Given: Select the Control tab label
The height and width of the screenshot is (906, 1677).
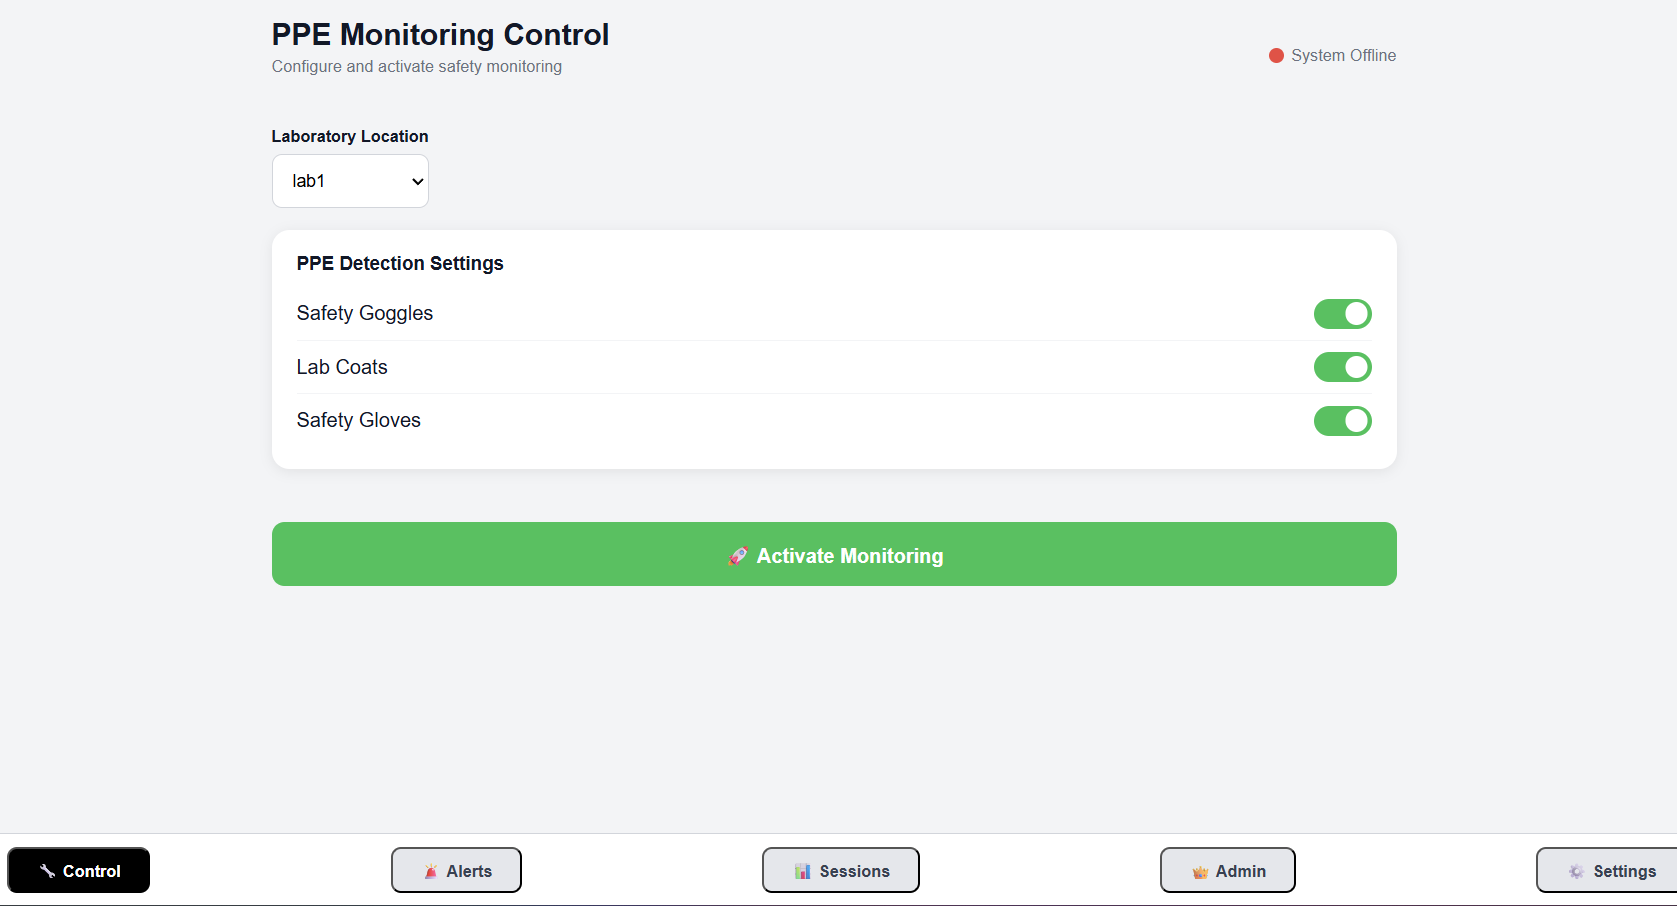Looking at the screenshot, I should click(x=91, y=871).
